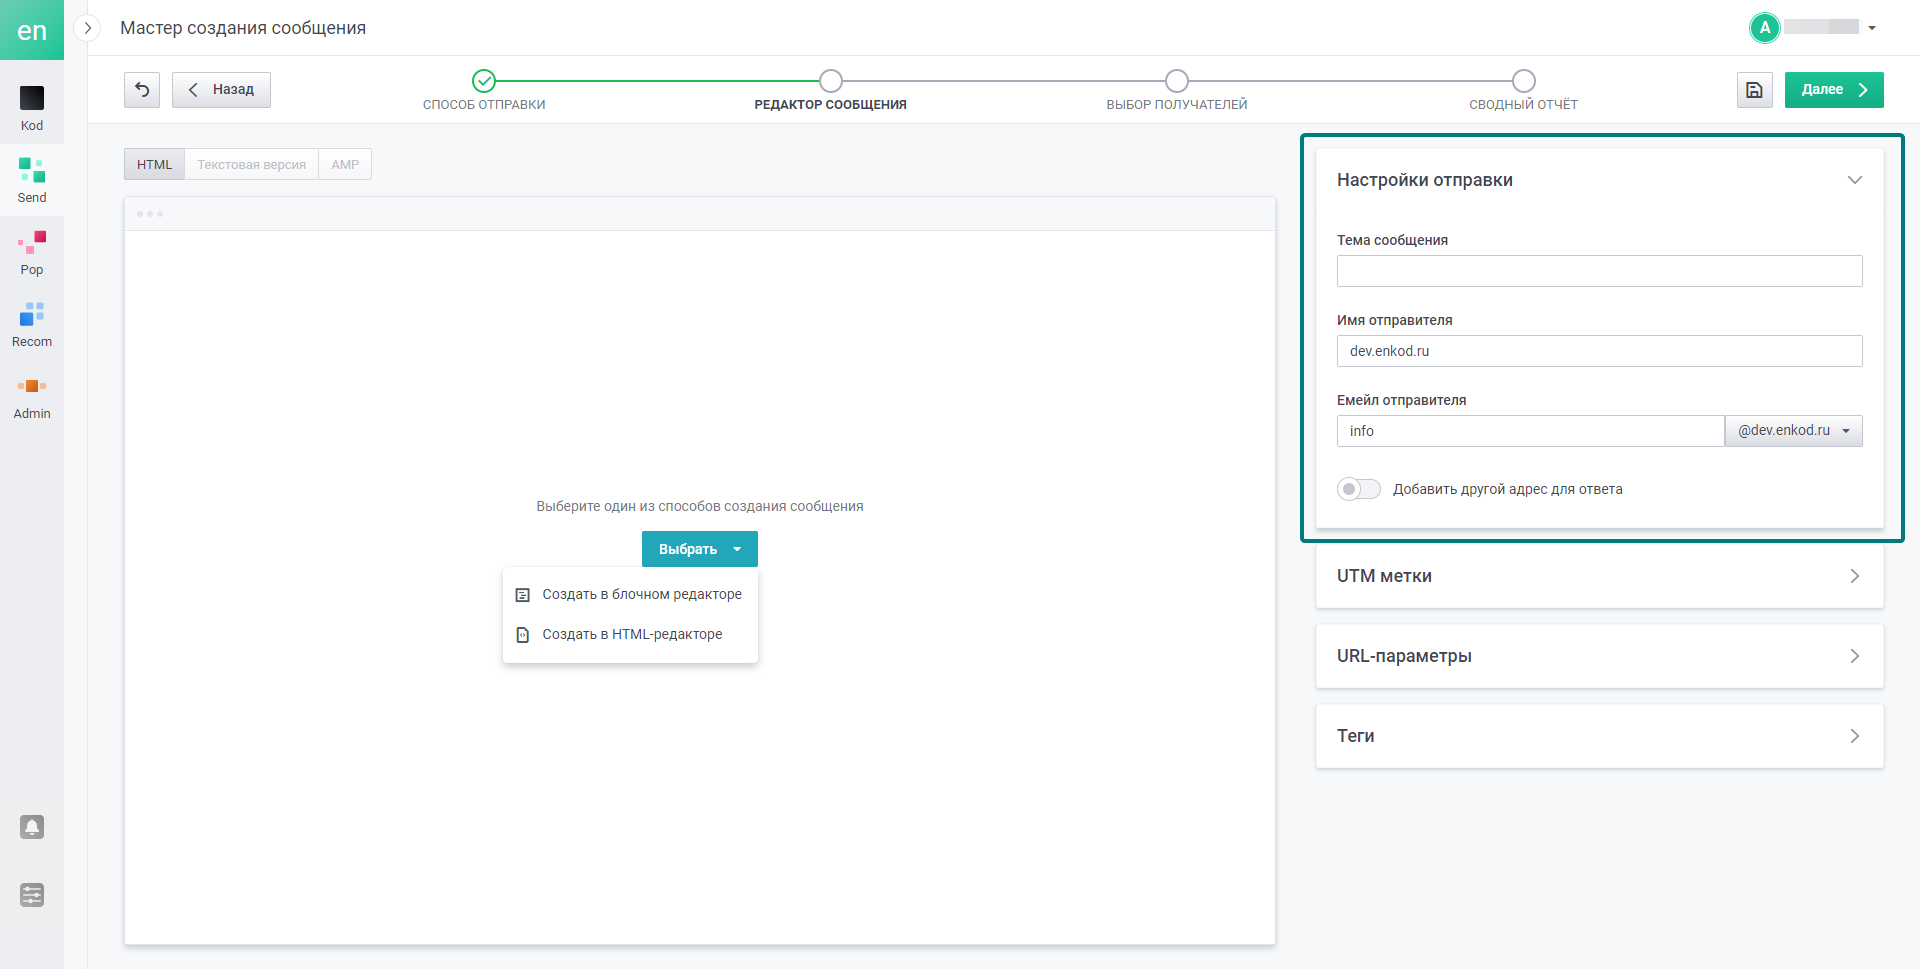Open the settings sliders icon
1920x969 pixels.
[32, 895]
